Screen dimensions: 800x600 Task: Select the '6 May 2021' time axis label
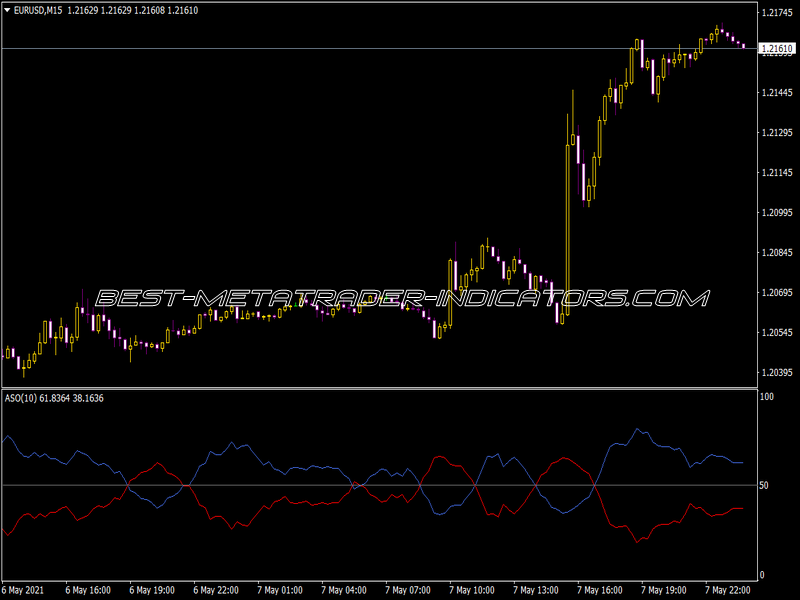pos(23,590)
